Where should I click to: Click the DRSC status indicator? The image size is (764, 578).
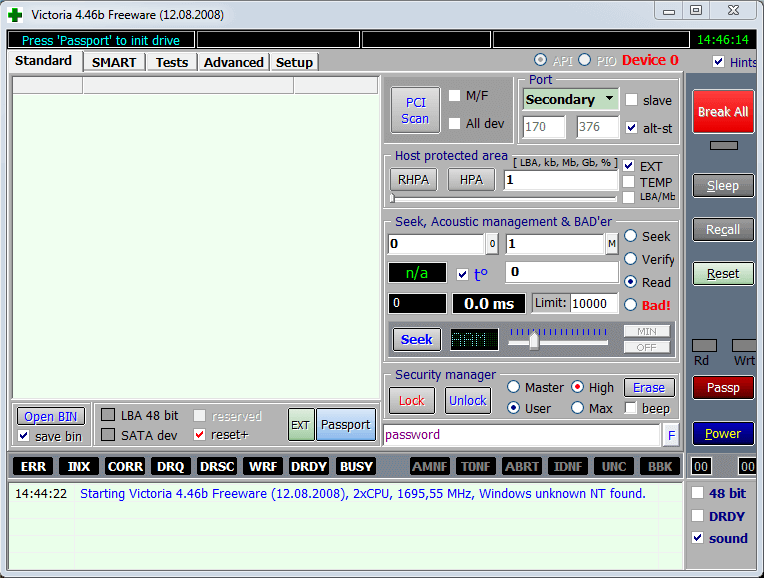click(x=217, y=466)
